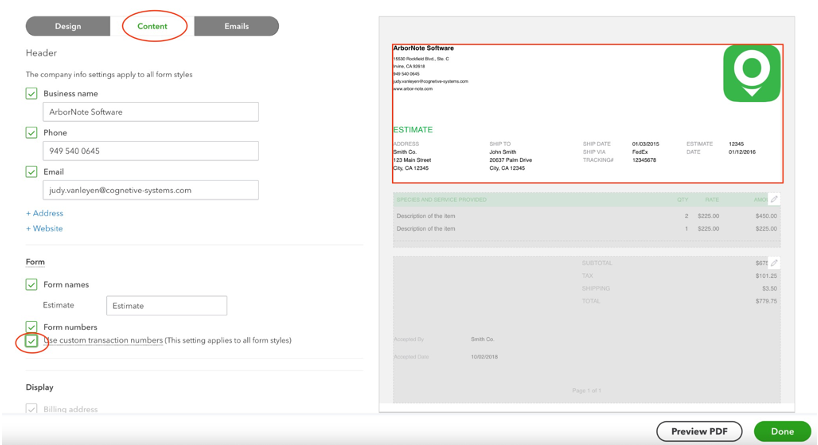818x445 pixels.
Task: Toggle the Email checkbox
Action: [x=31, y=172]
